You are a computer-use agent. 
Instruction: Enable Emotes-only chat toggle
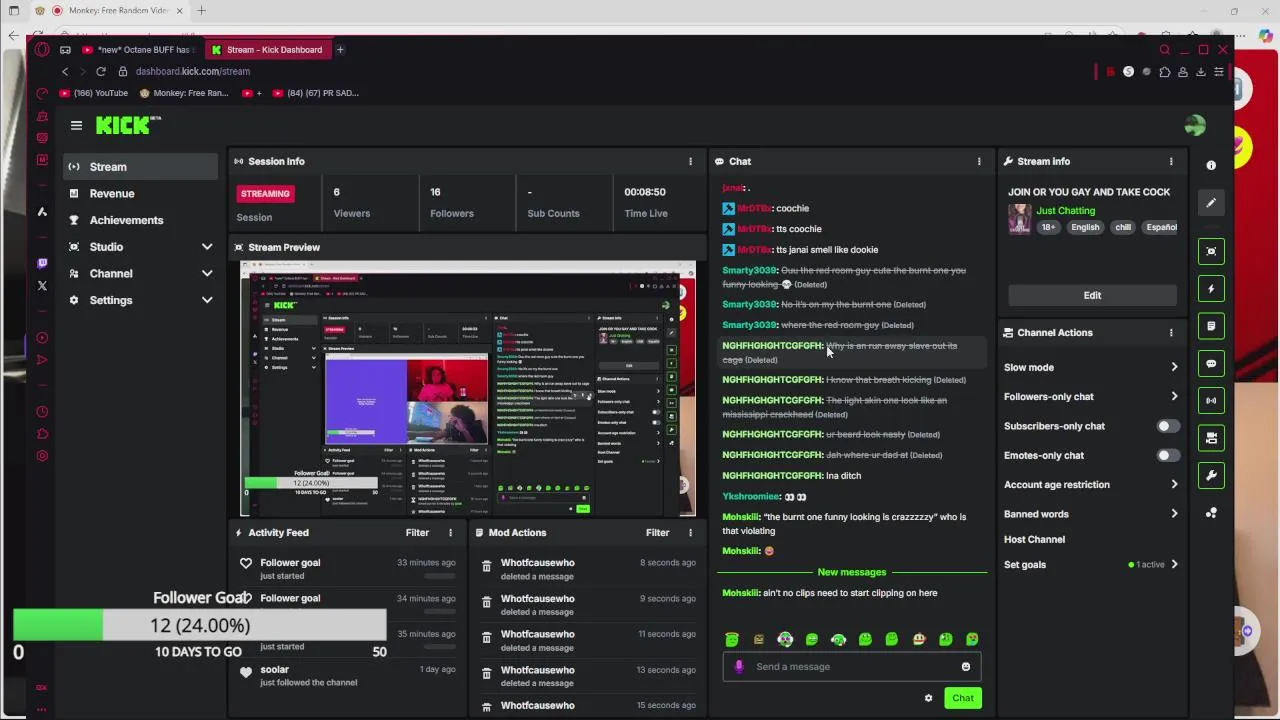click(x=1168, y=455)
